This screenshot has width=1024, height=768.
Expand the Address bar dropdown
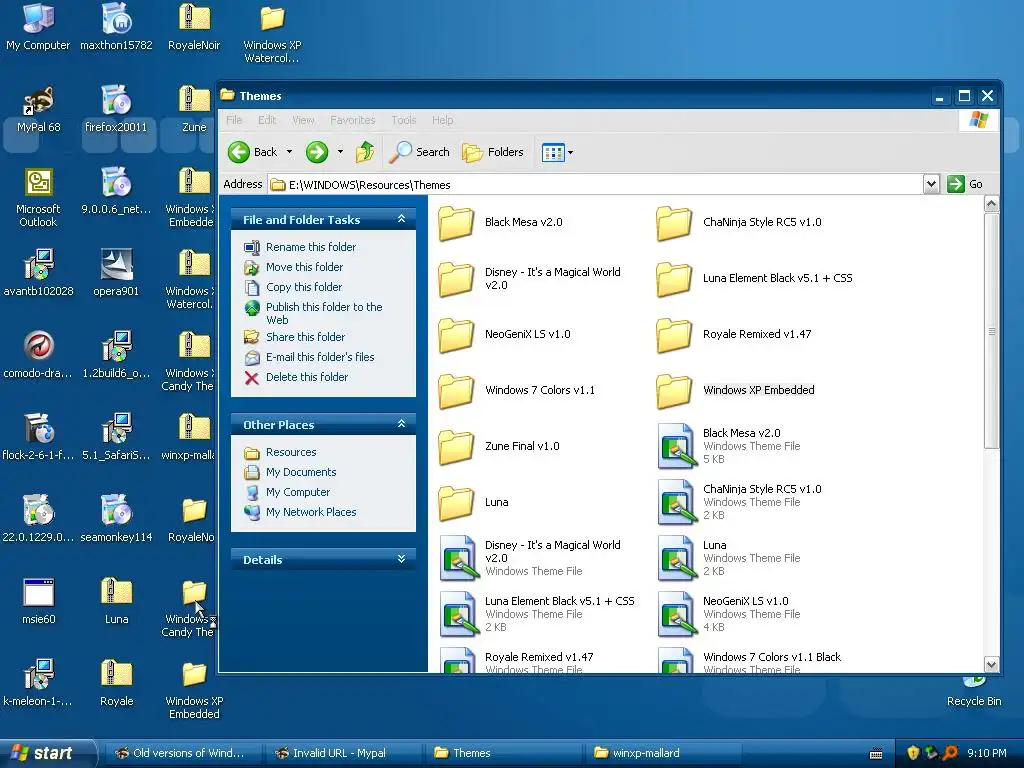[931, 184]
